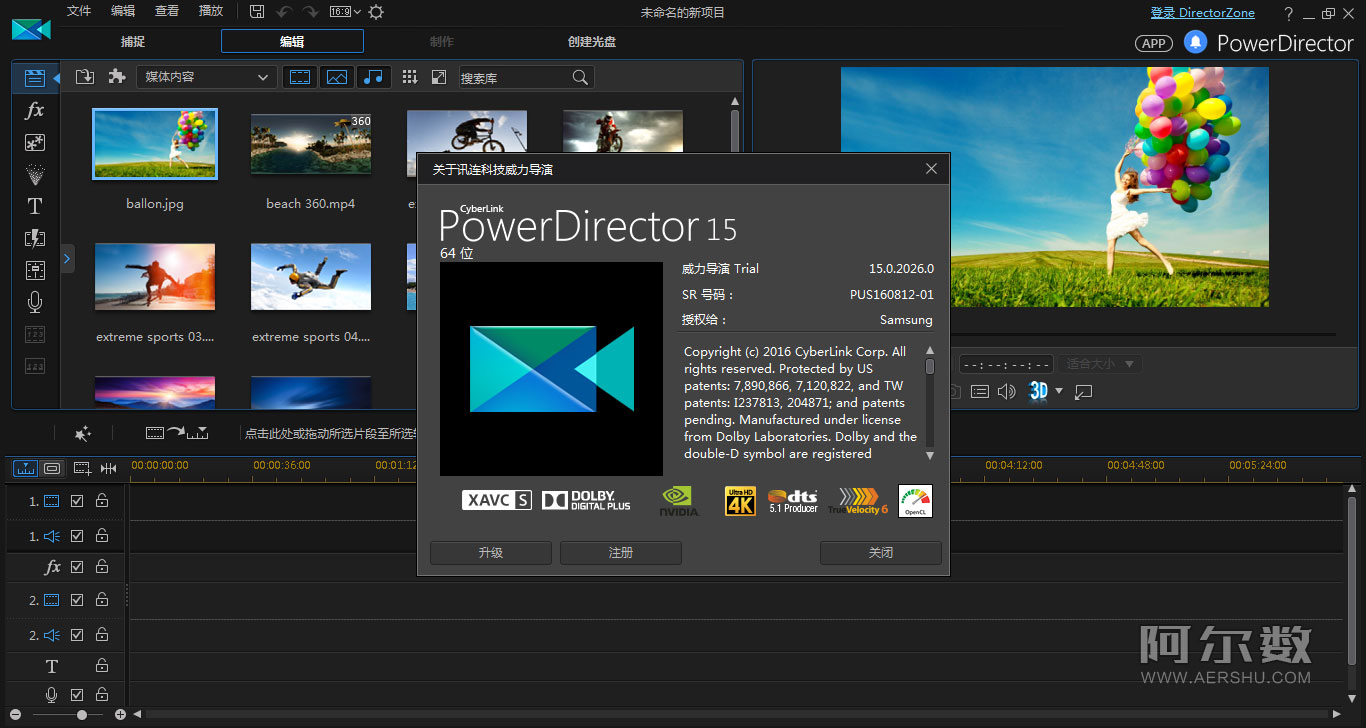
Task: Open the Subtitle Room icon
Action: click(35, 366)
